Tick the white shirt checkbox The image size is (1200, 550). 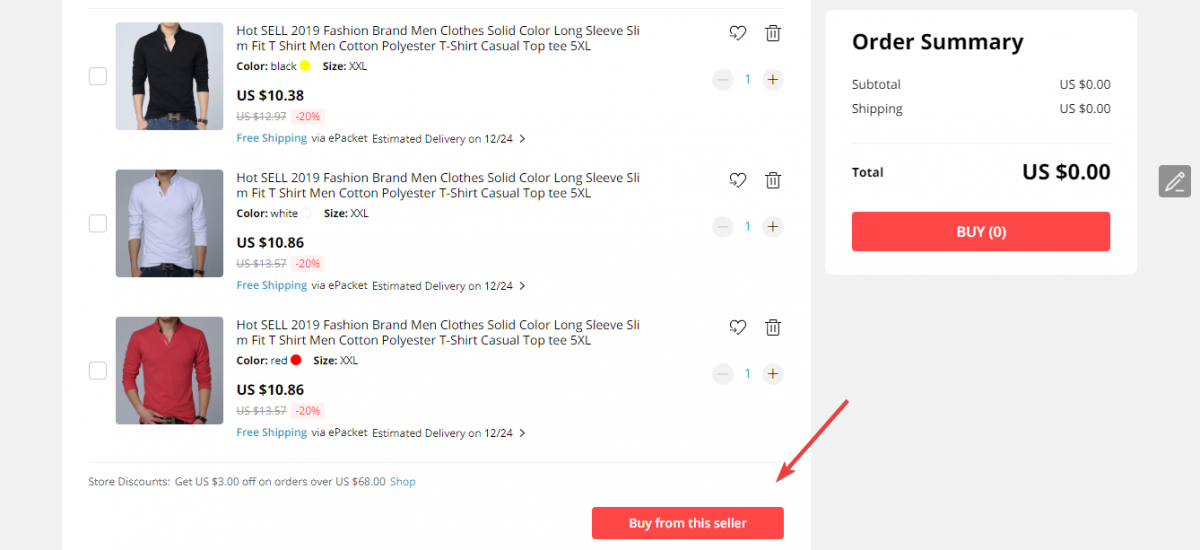pos(98,223)
